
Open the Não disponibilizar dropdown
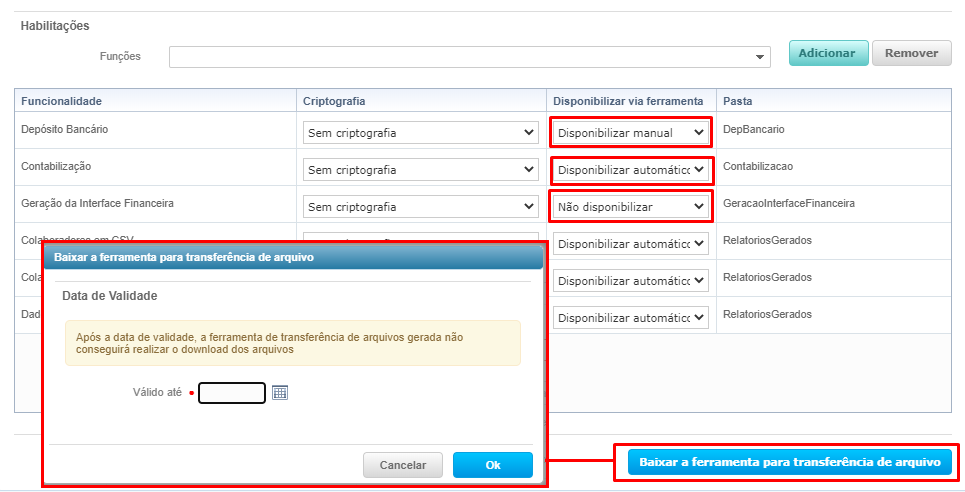coord(630,207)
